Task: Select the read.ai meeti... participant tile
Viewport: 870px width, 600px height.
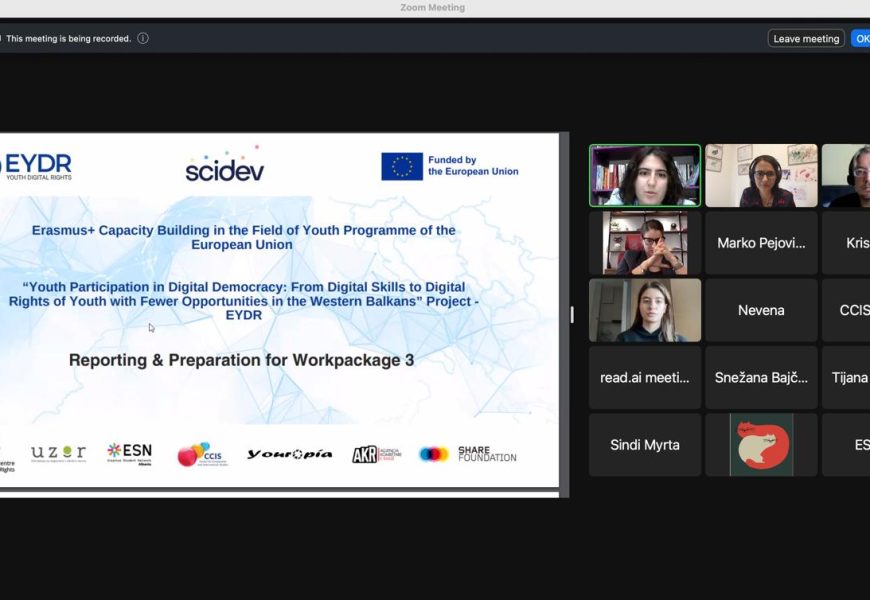Action: point(645,377)
